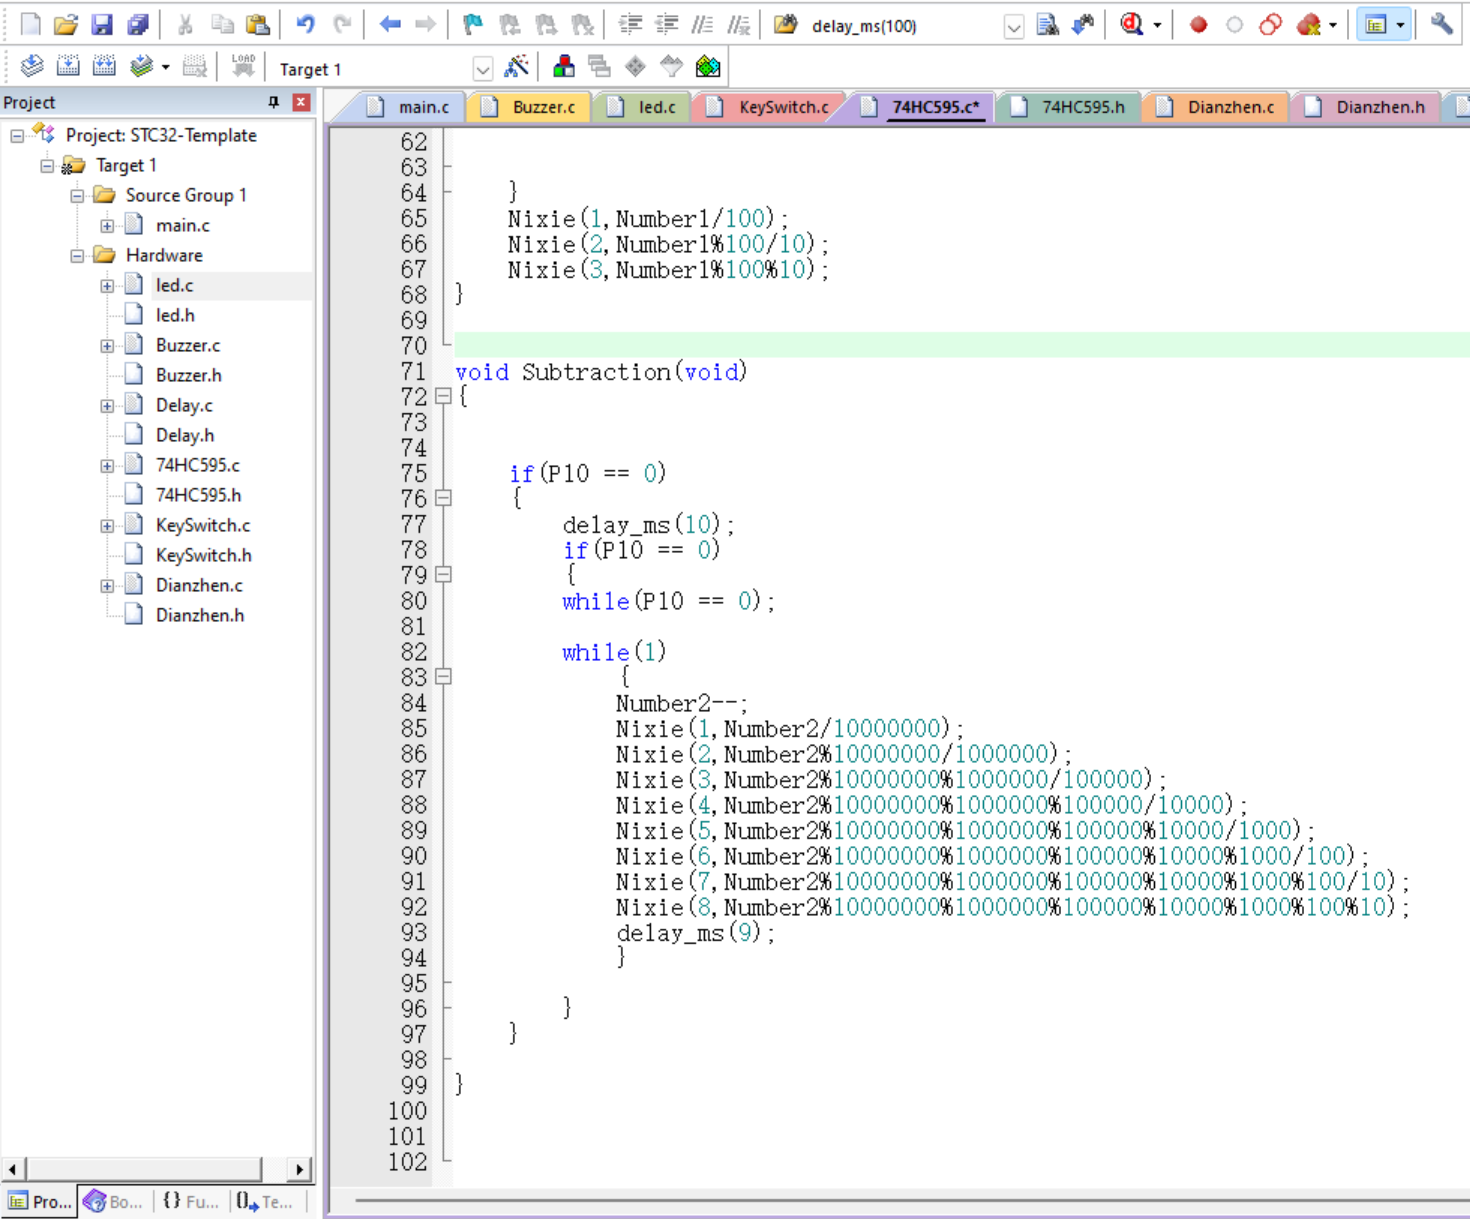Screen dimensions: 1470x1219
Task: Click the Save file toolbar icon
Action: 102,25
